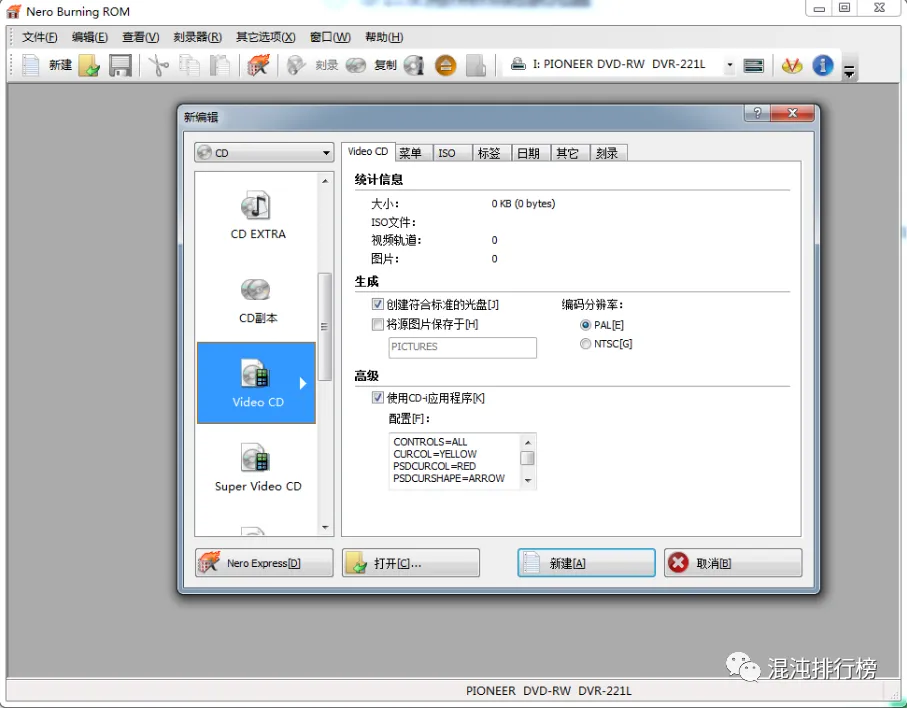
Task: Select the NTSC encoding resolution radio
Action: coord(585,344)
